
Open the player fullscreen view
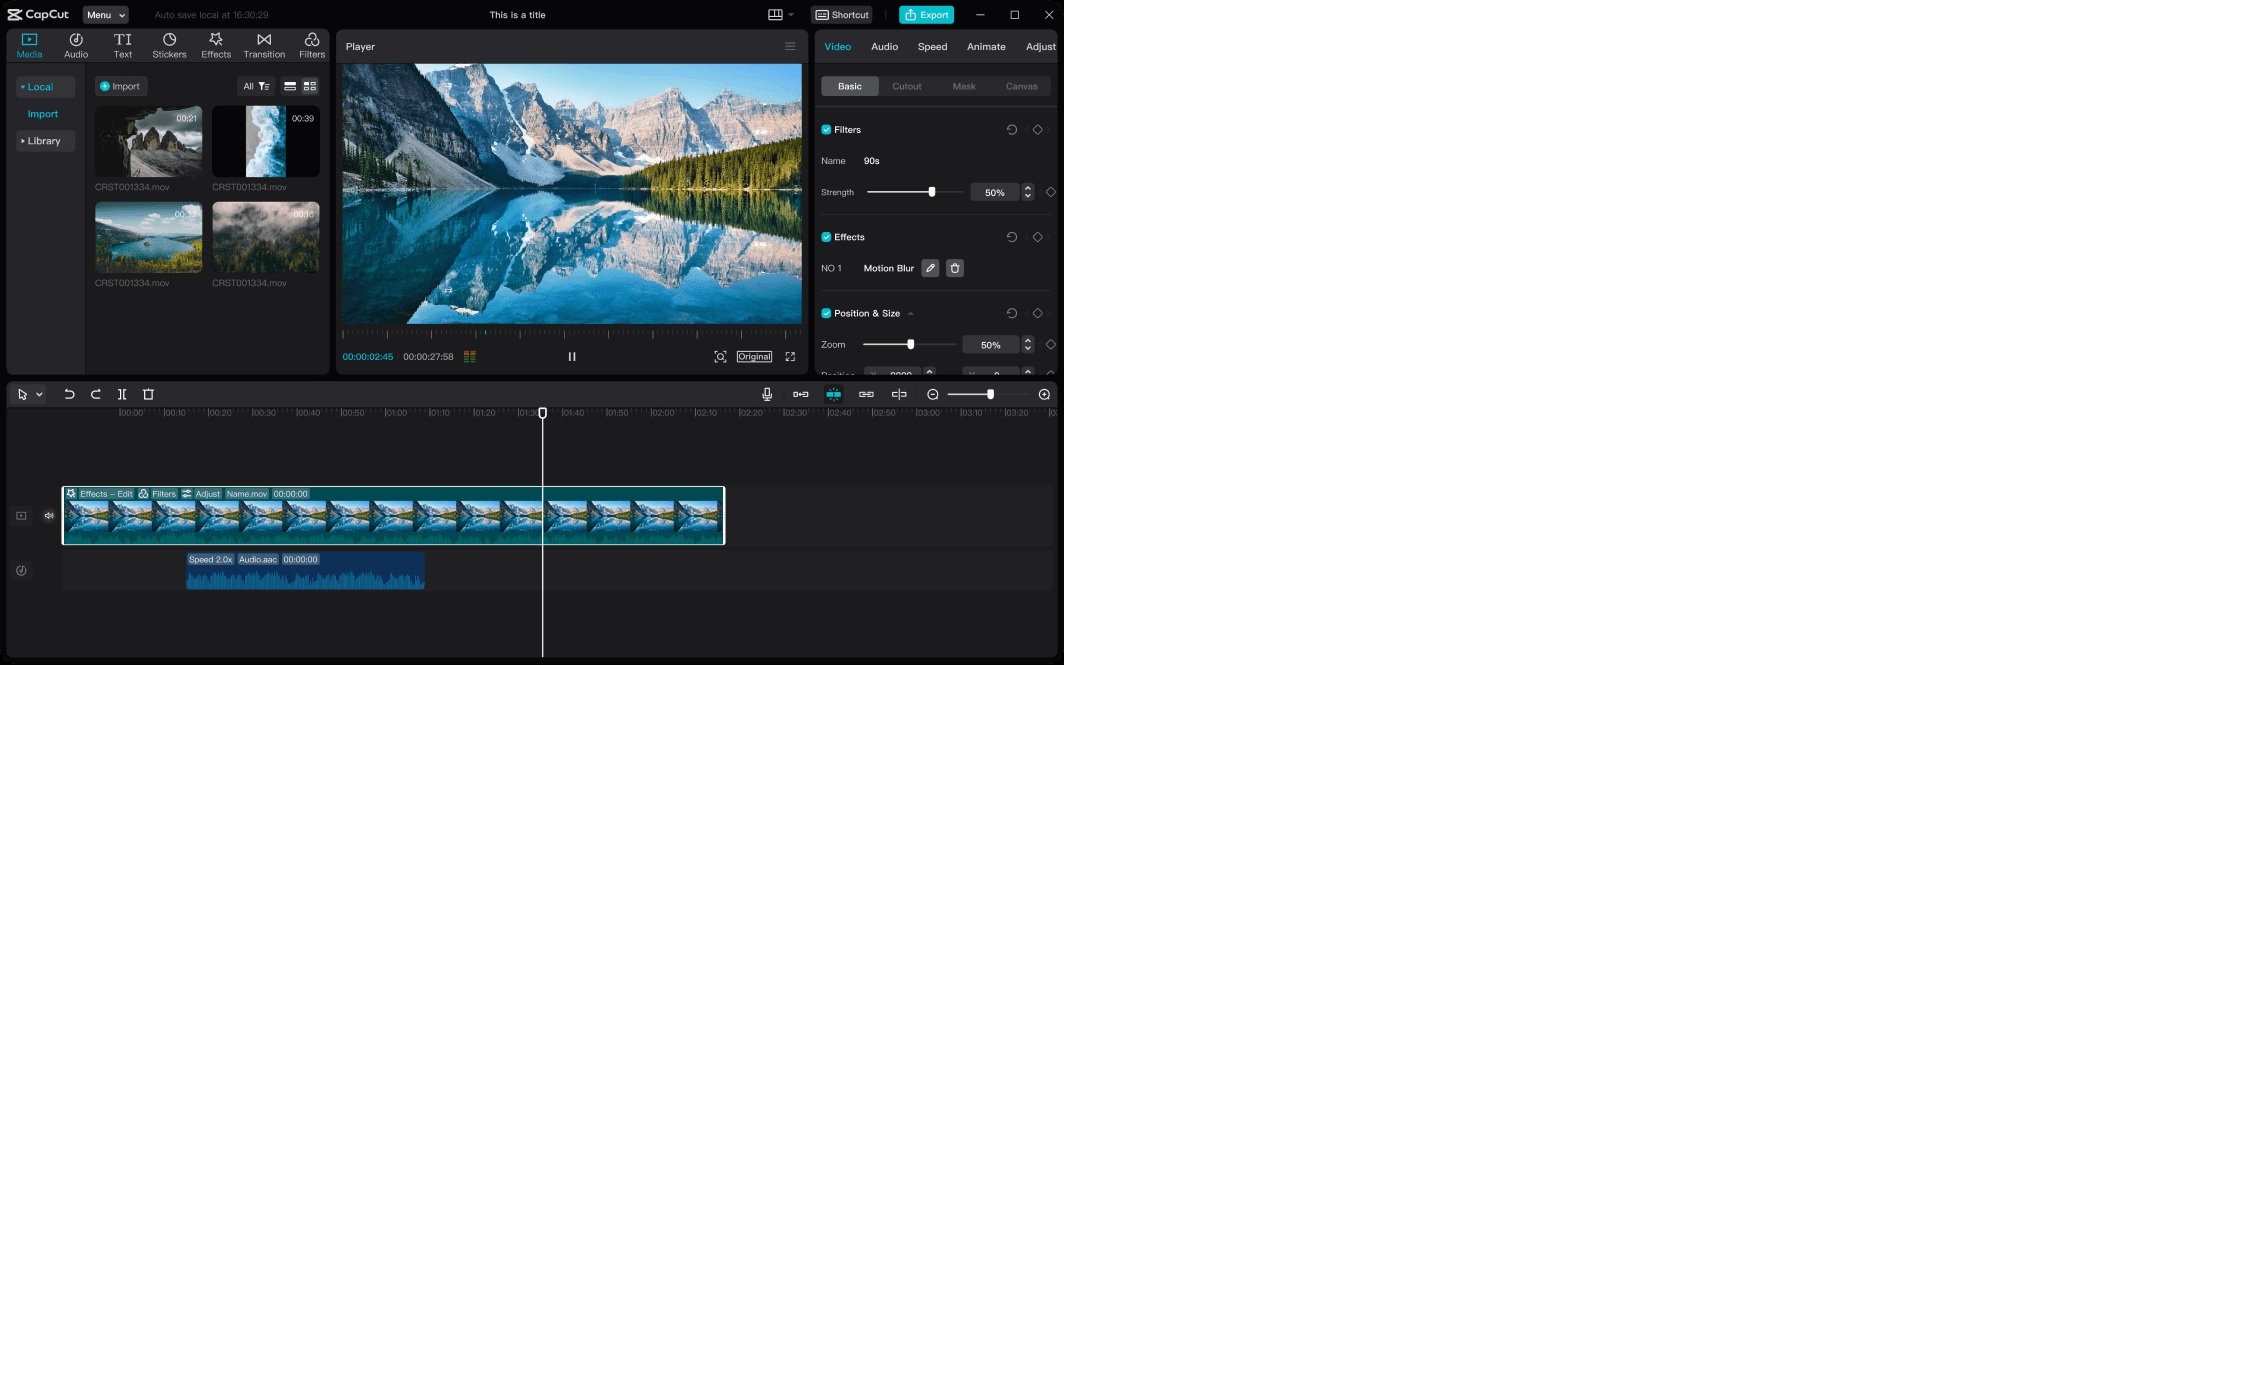[x=790, y=356]
